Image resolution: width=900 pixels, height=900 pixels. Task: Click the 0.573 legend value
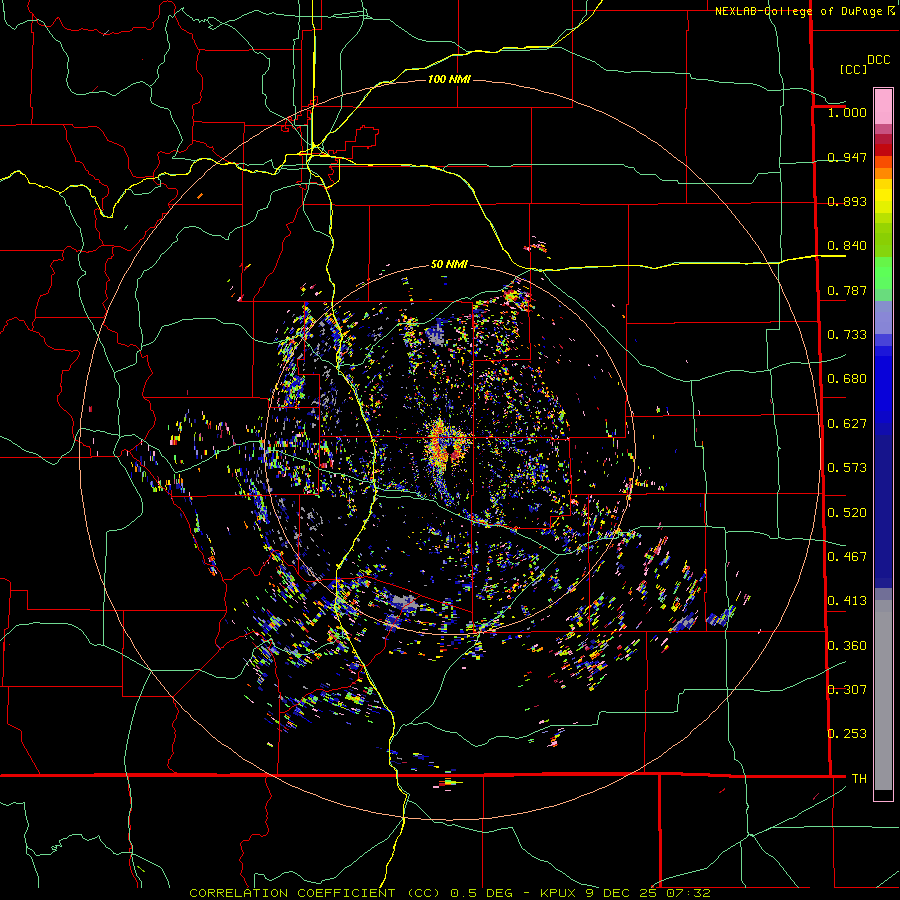847,468
